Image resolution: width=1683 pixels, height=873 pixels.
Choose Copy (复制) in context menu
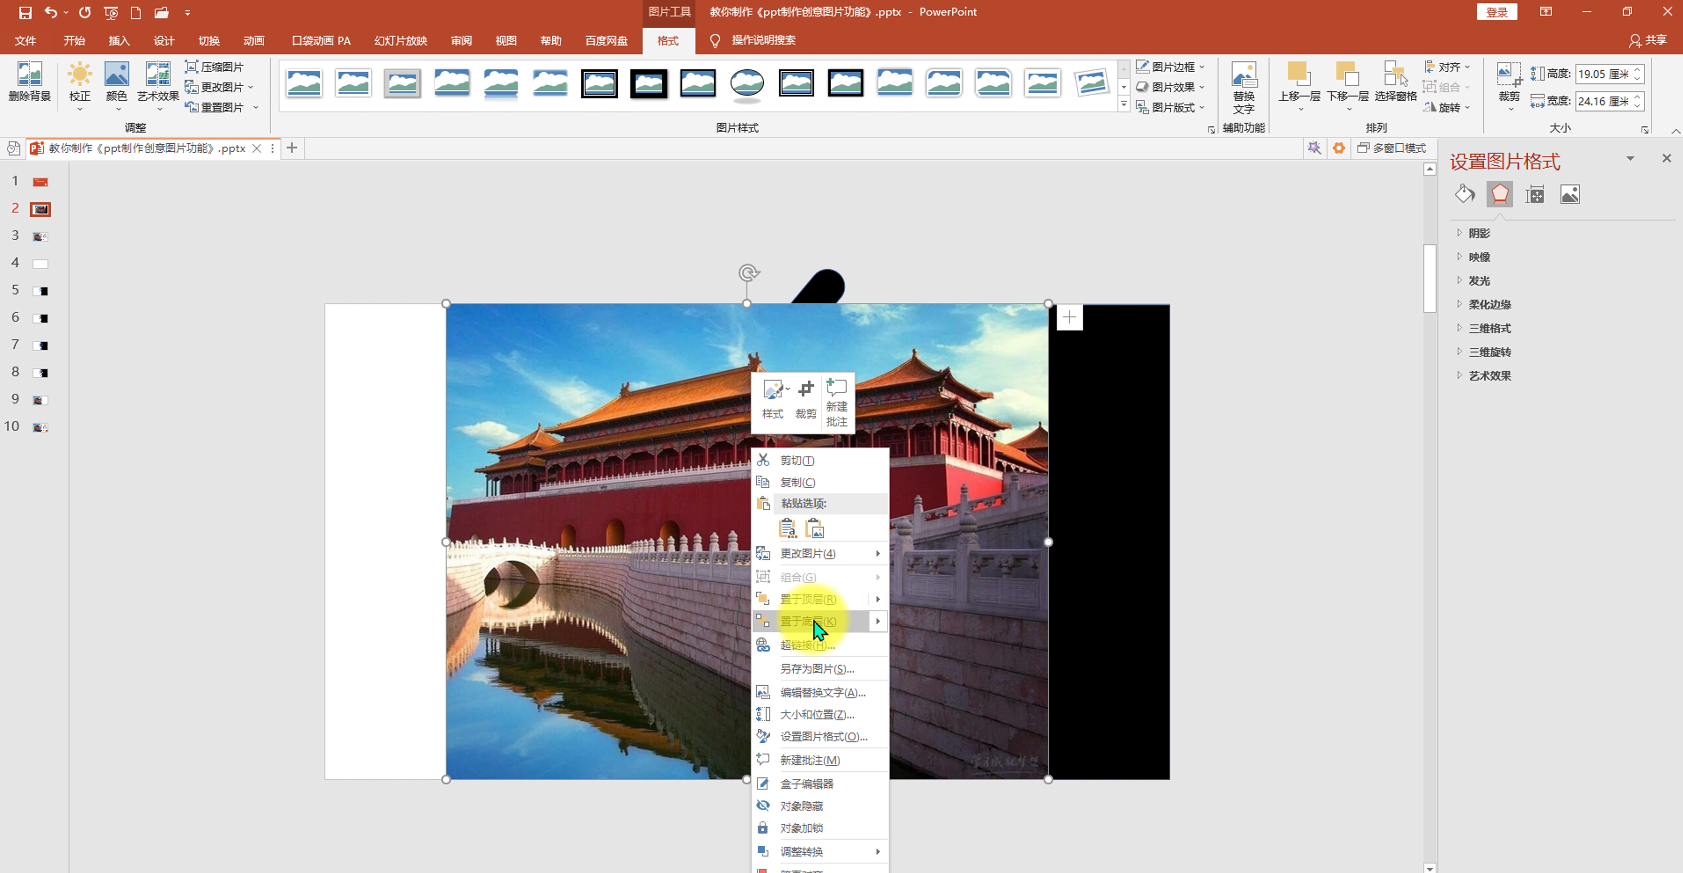820,482
